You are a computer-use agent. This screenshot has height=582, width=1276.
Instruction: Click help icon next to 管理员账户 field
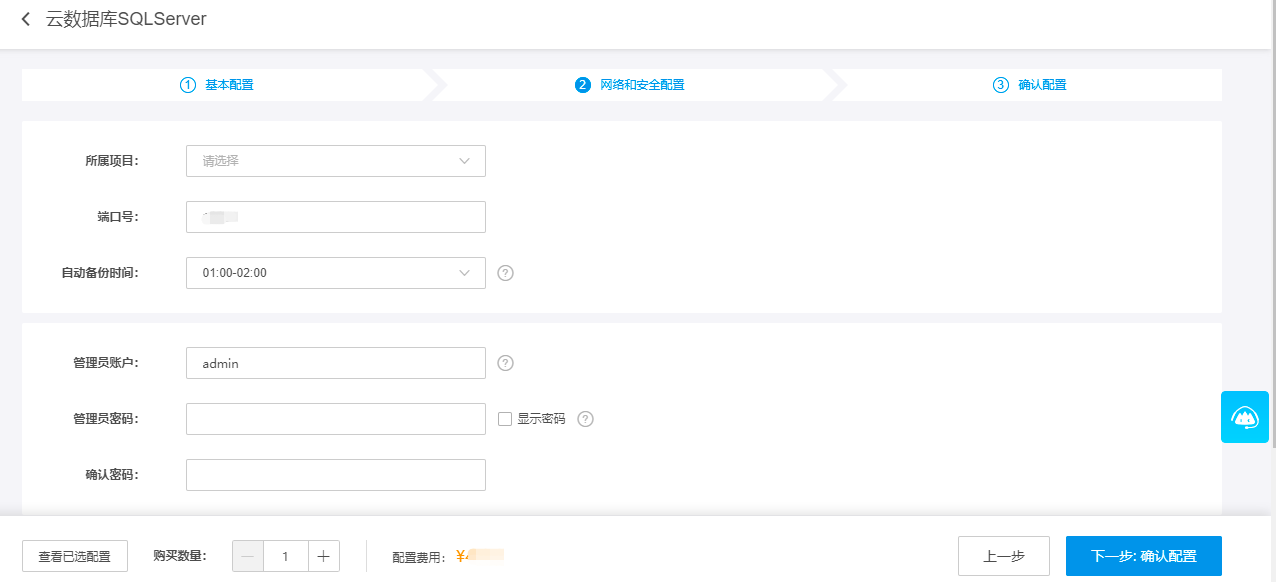click(506, 363)
